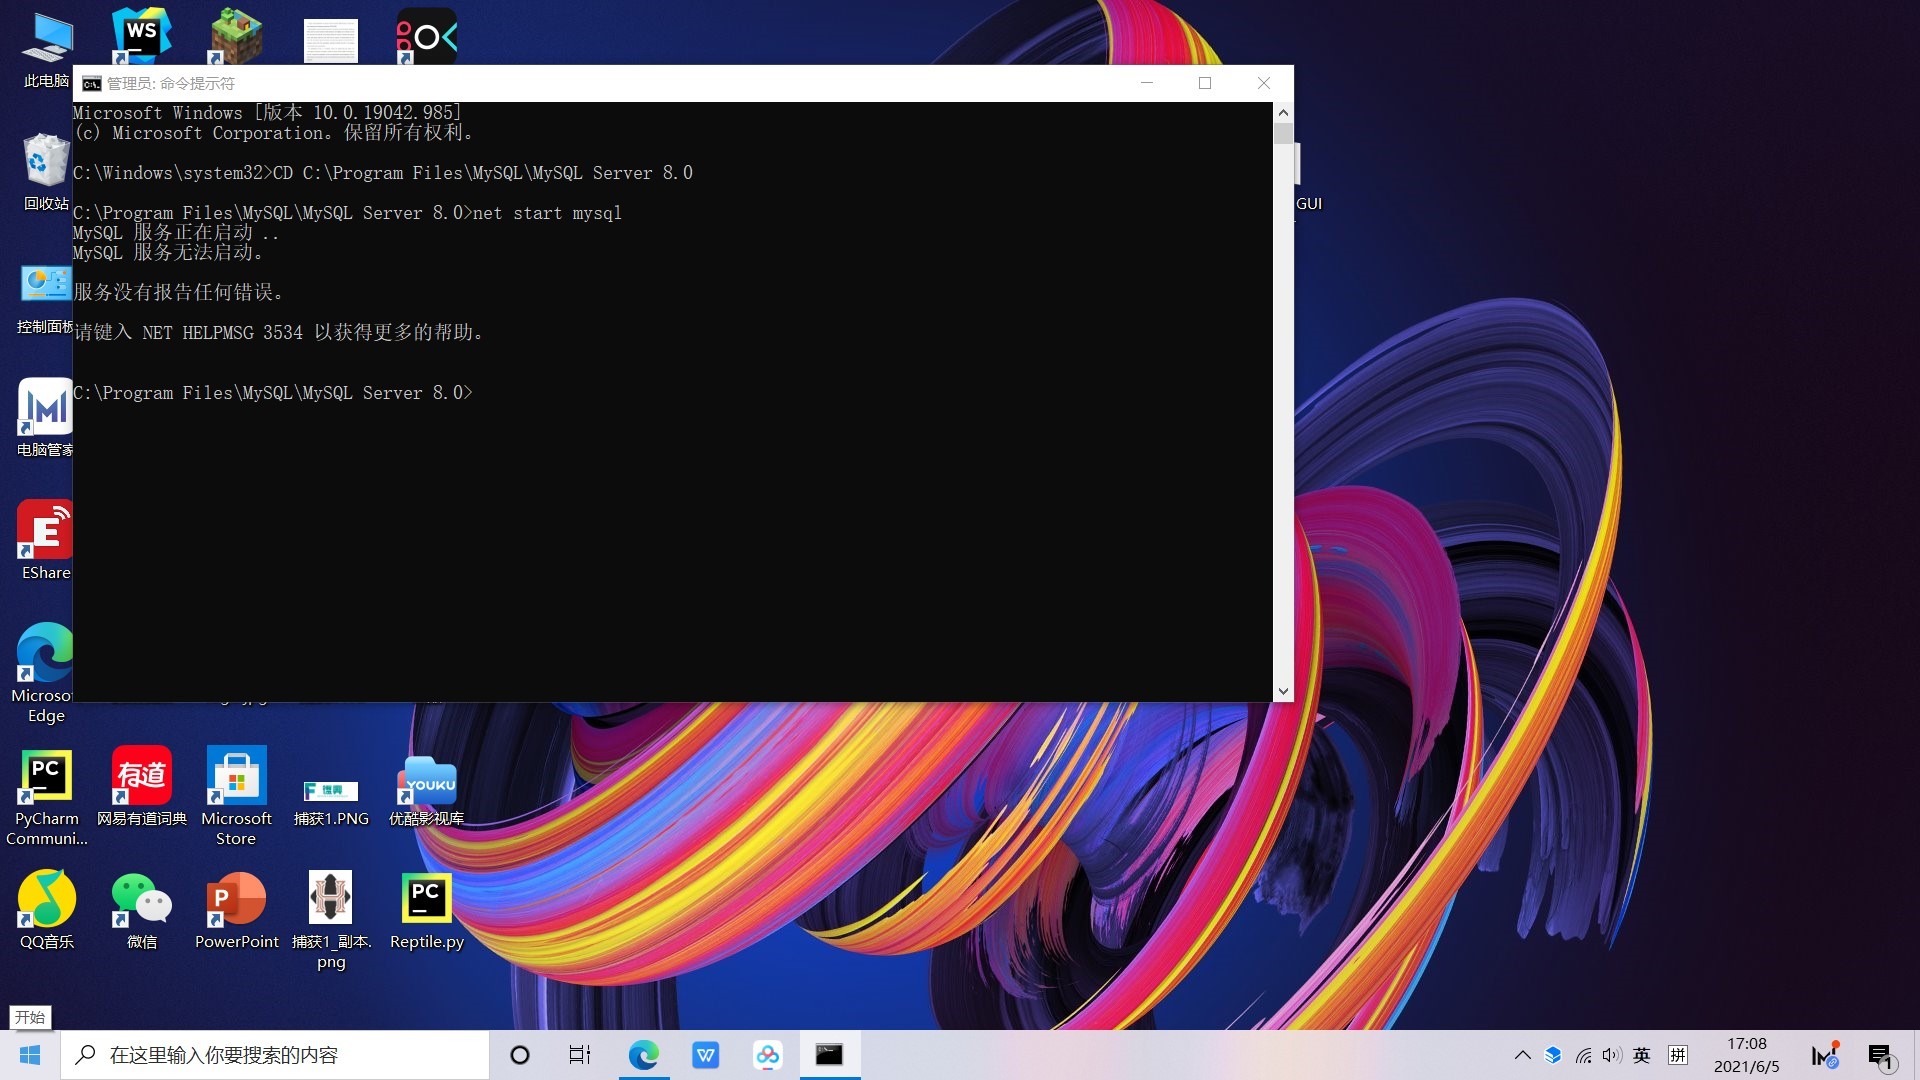Open the 捕获1.PNG image file
The width and height of the screenshot is (1920, 1080).
pyautogui.click(x=331, y=803)
